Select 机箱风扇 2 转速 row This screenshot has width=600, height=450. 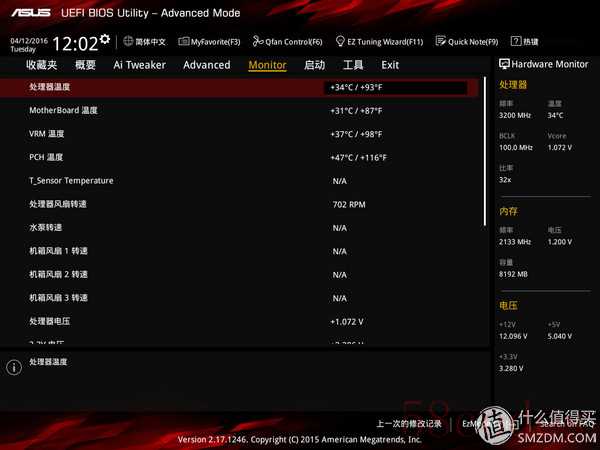[239, 275]
